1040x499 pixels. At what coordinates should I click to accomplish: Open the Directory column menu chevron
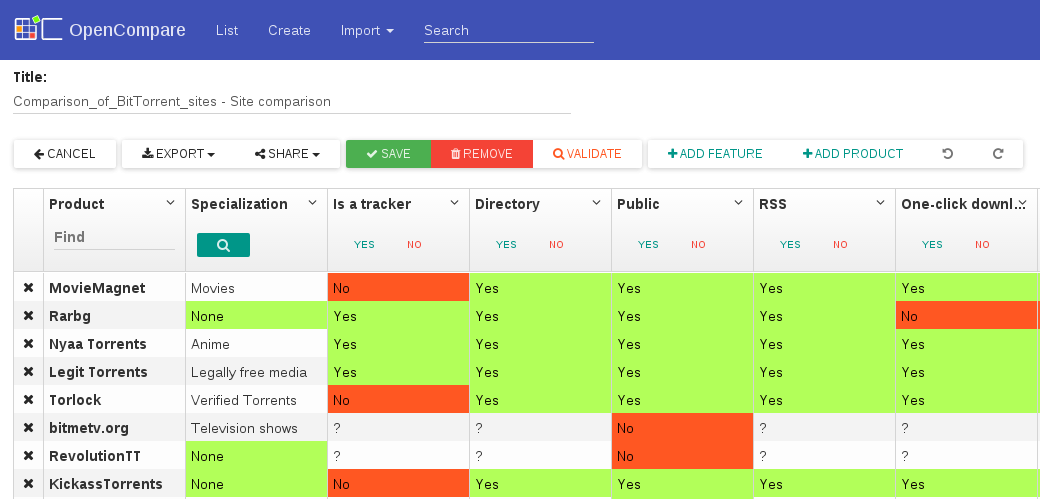(x=596, y=203)
